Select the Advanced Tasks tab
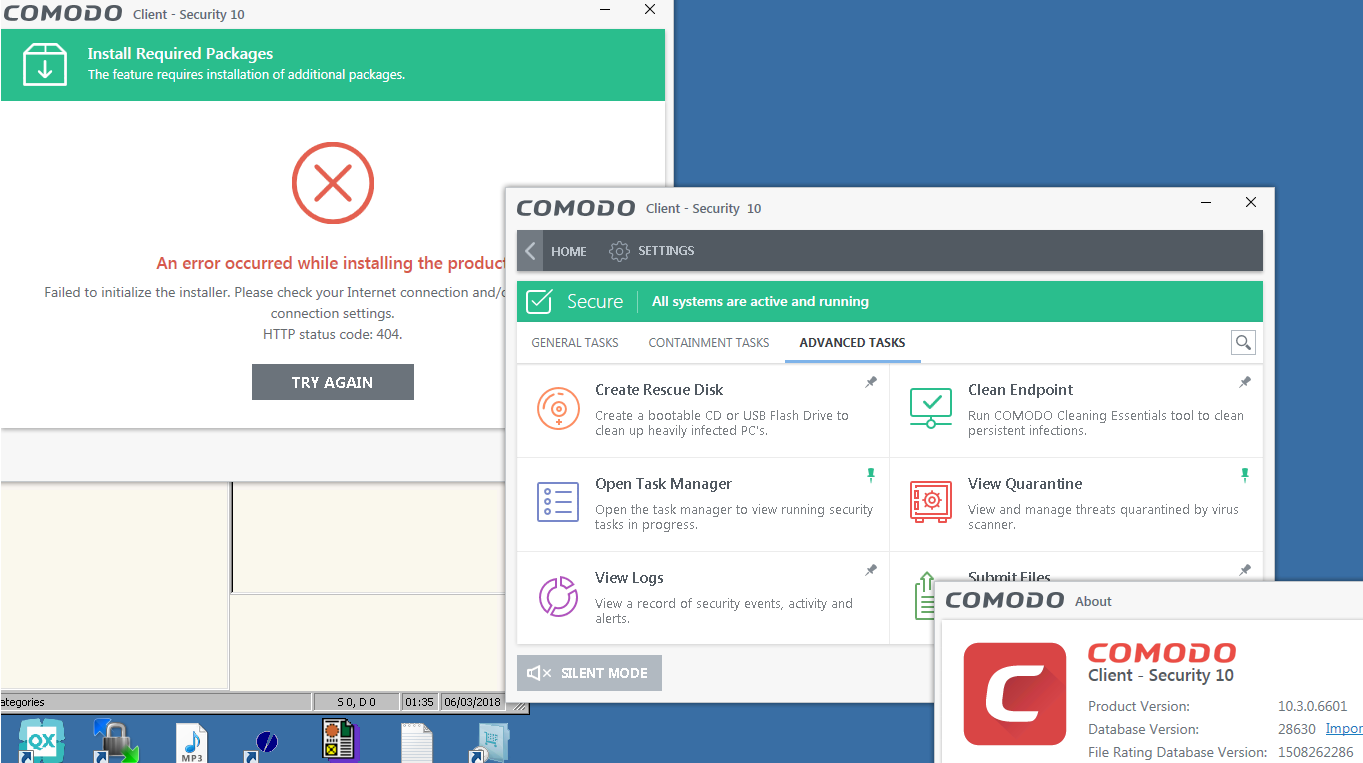Viewport: 1363px width, 763px height. point(852,343)
